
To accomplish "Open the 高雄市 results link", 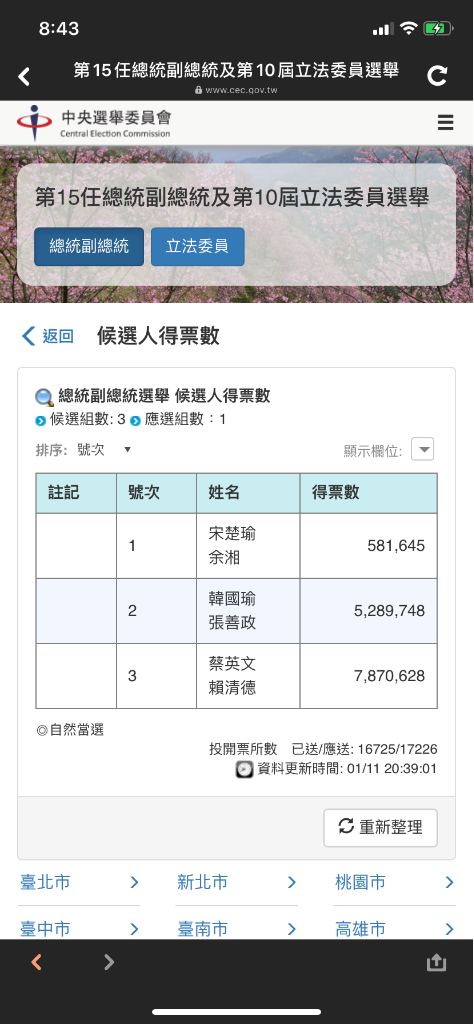I will [x=394, y=929].
